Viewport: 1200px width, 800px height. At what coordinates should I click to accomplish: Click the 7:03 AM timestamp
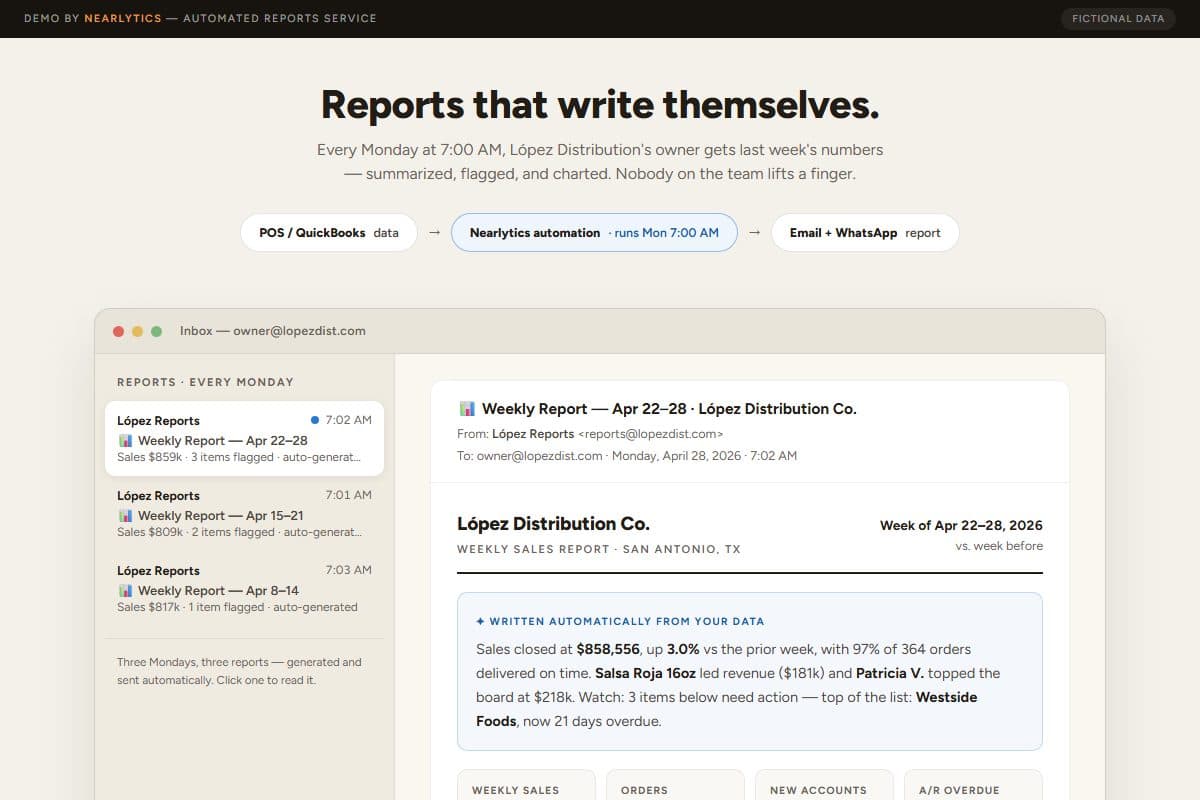tap(348, 570)
